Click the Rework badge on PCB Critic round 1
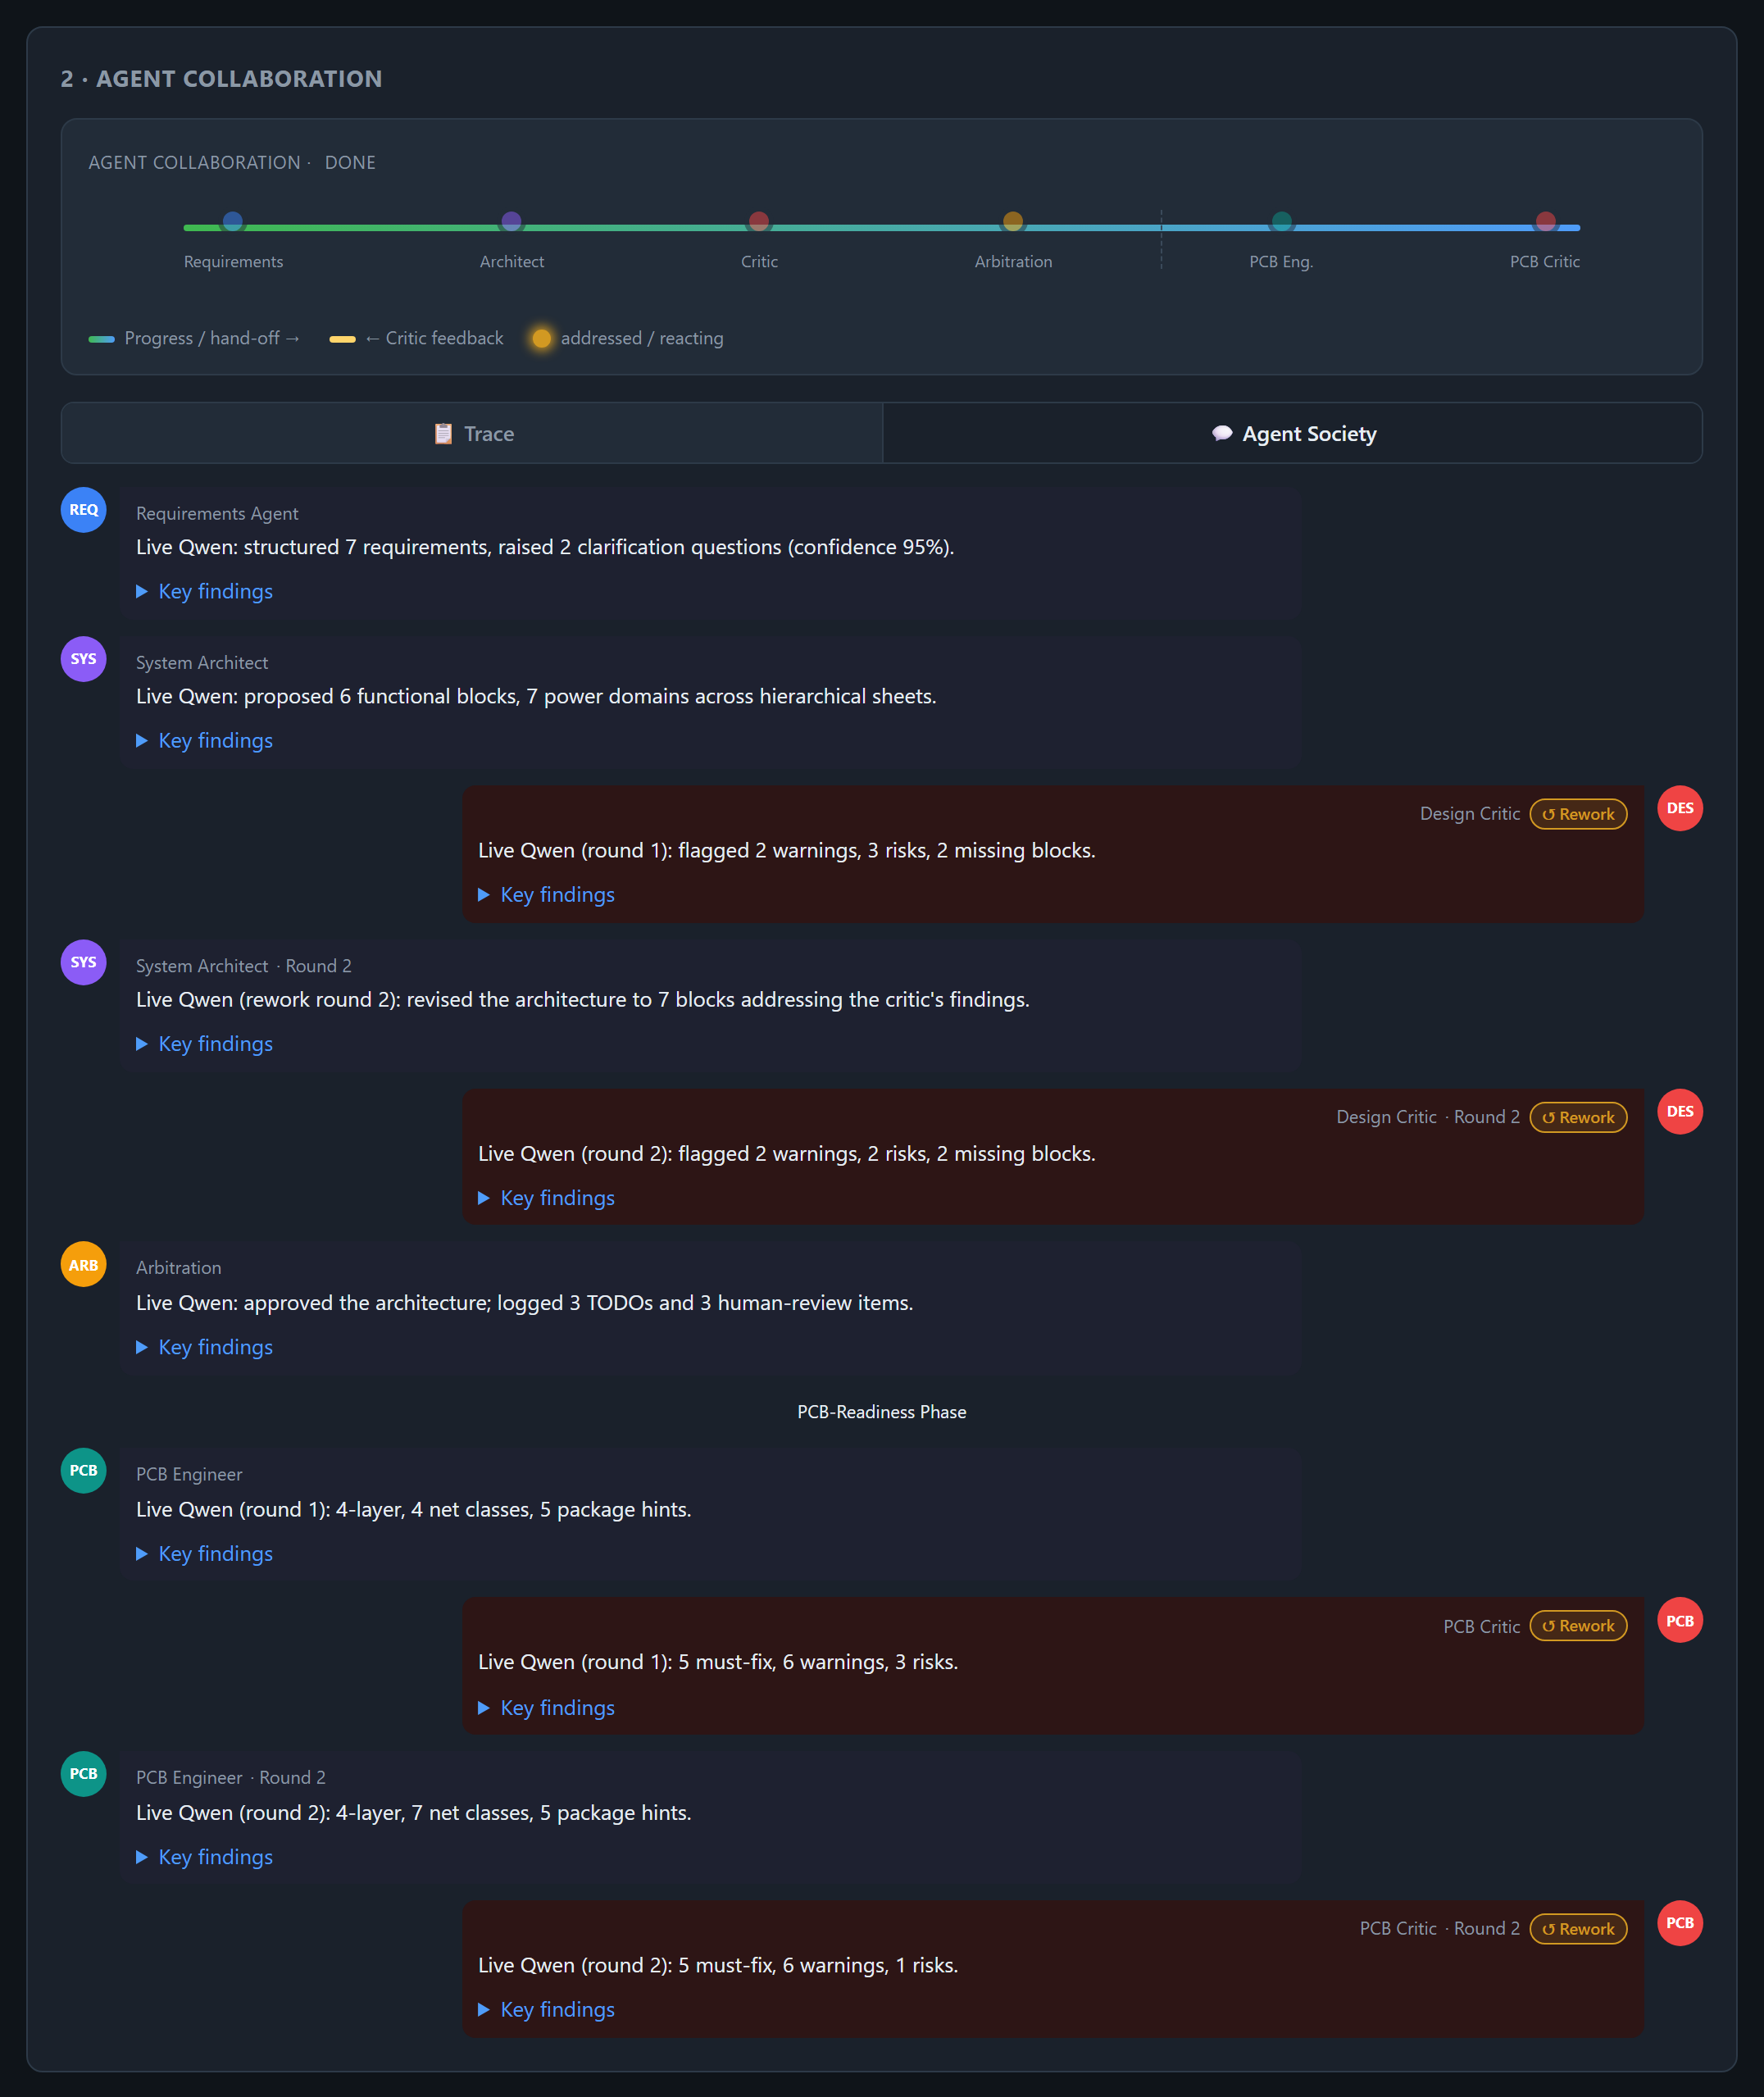This screenshot has height=2097, width=1764. pos(1578,1625)
